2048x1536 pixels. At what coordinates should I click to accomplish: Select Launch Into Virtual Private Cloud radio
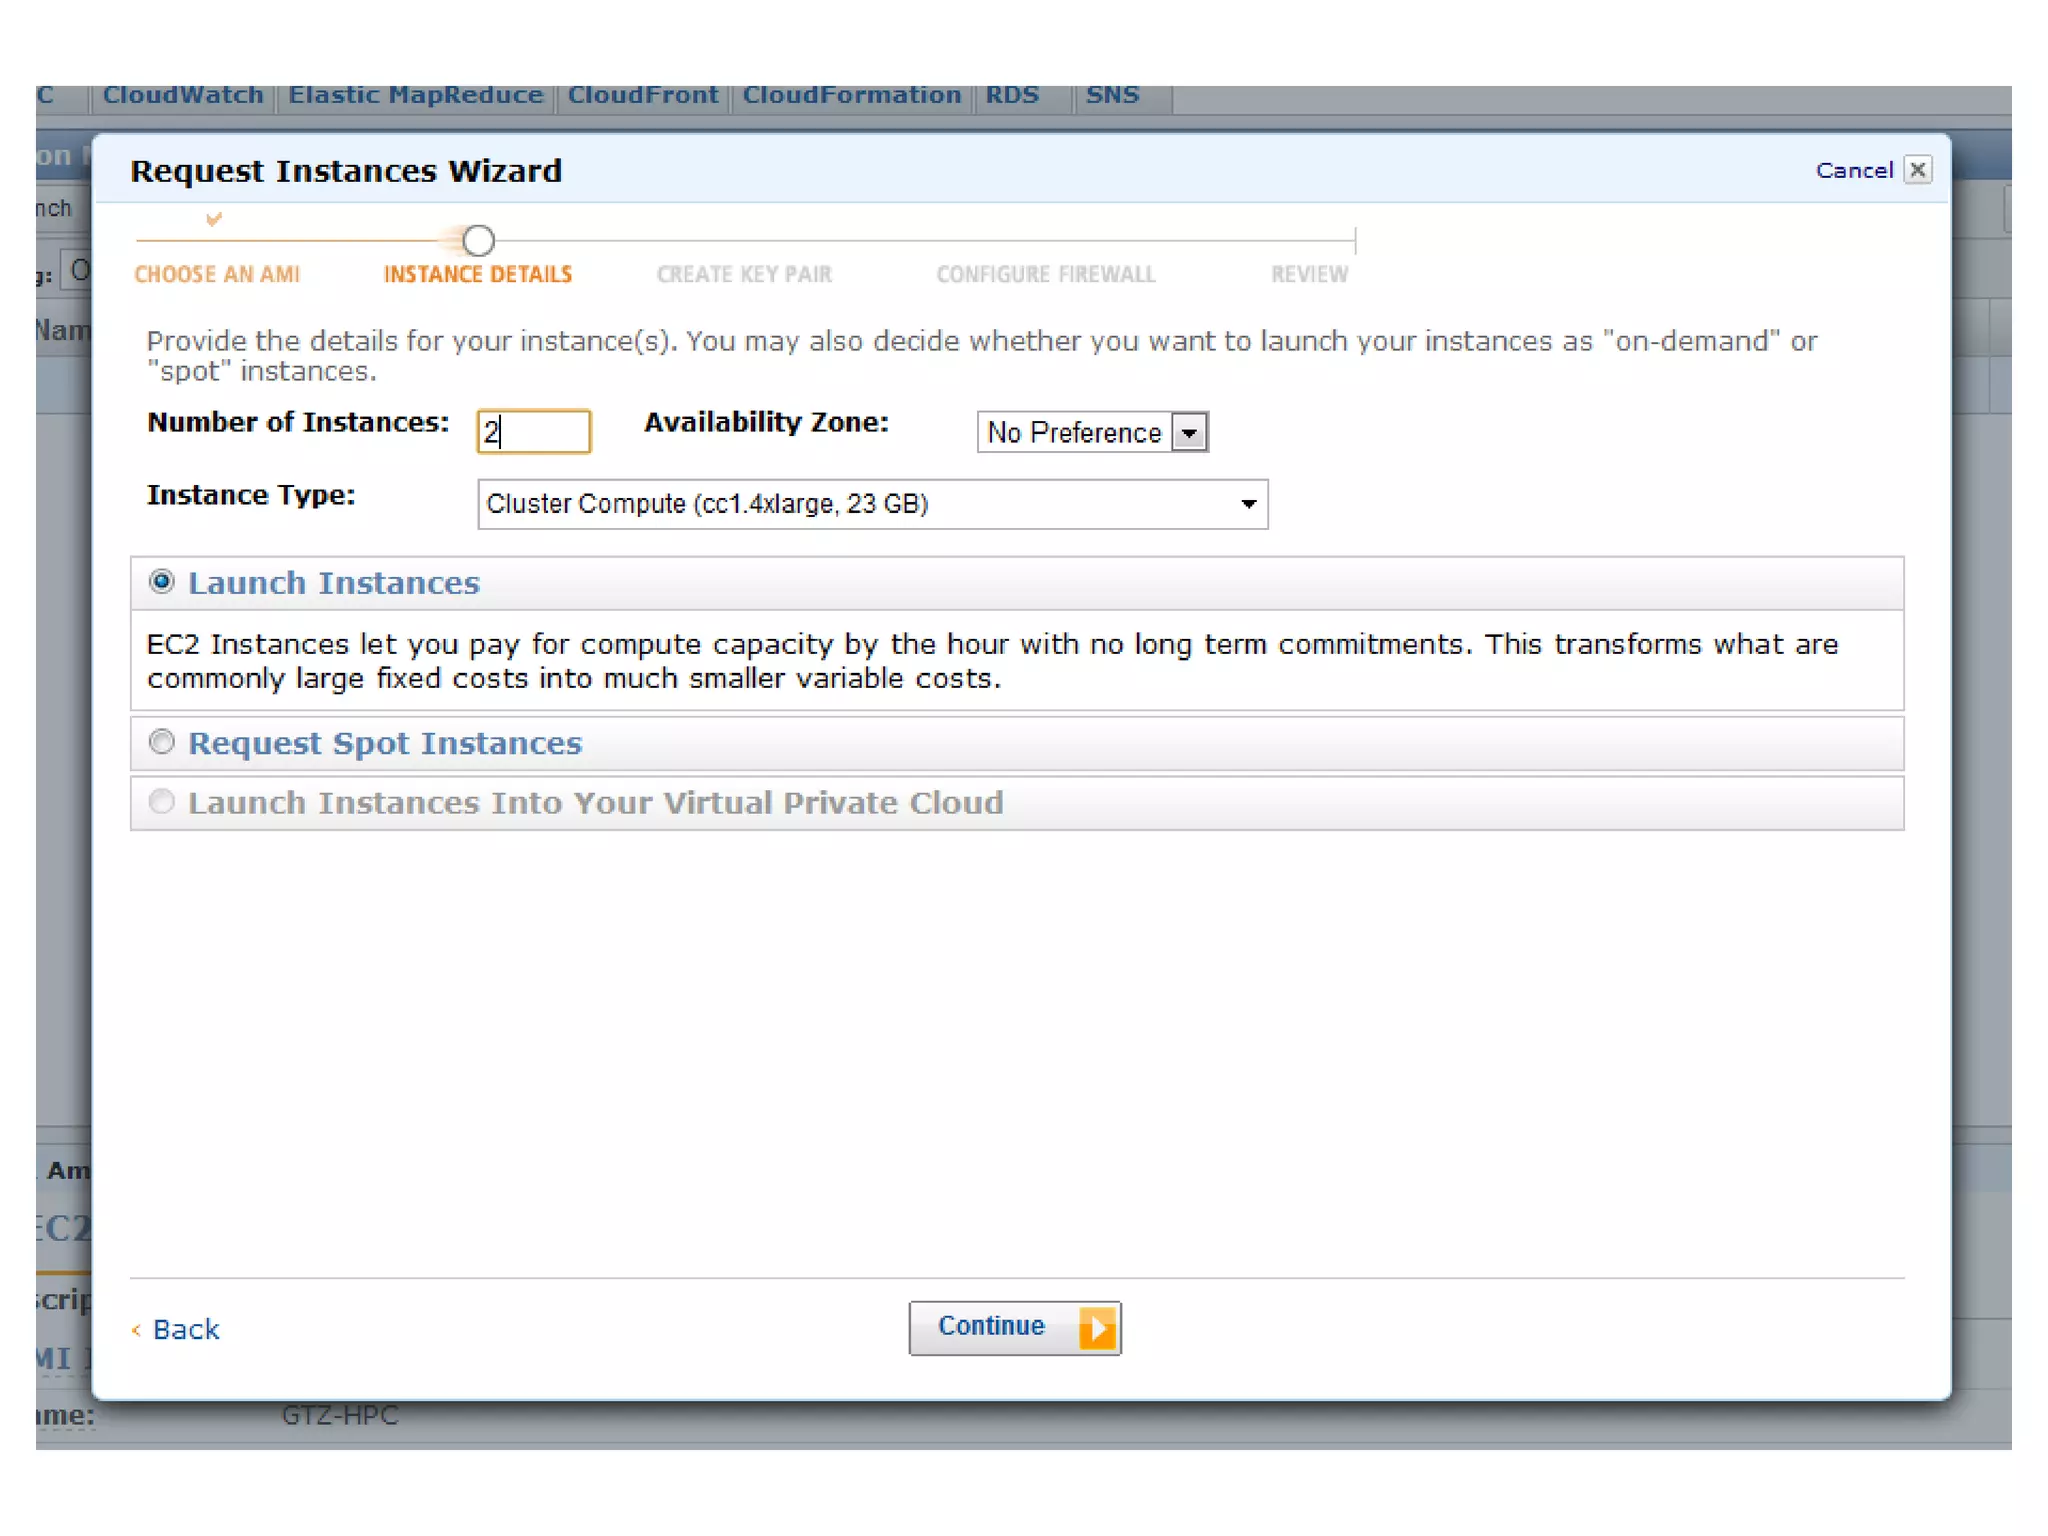[162, 802]
